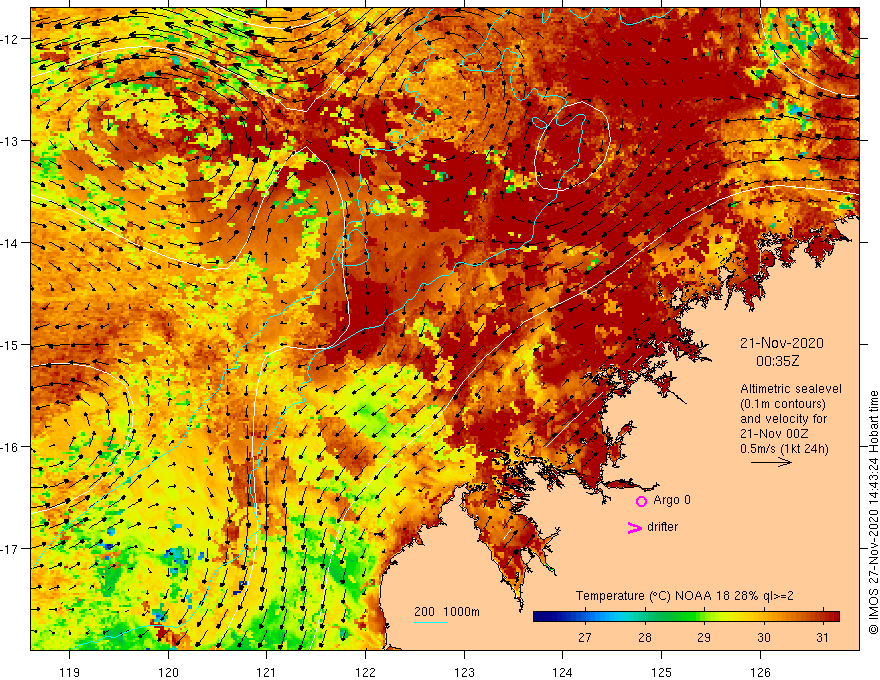Click 'Altimetric sealevel' legend text

(791, 389)
